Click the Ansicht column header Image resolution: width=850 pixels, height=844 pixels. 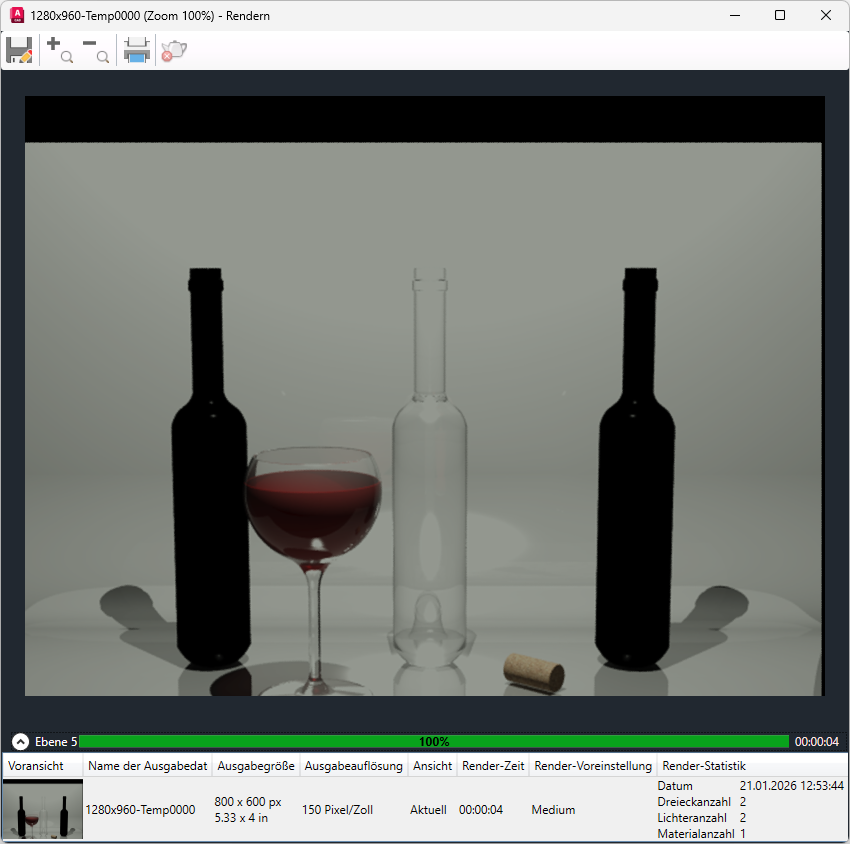tap(432, 765)
